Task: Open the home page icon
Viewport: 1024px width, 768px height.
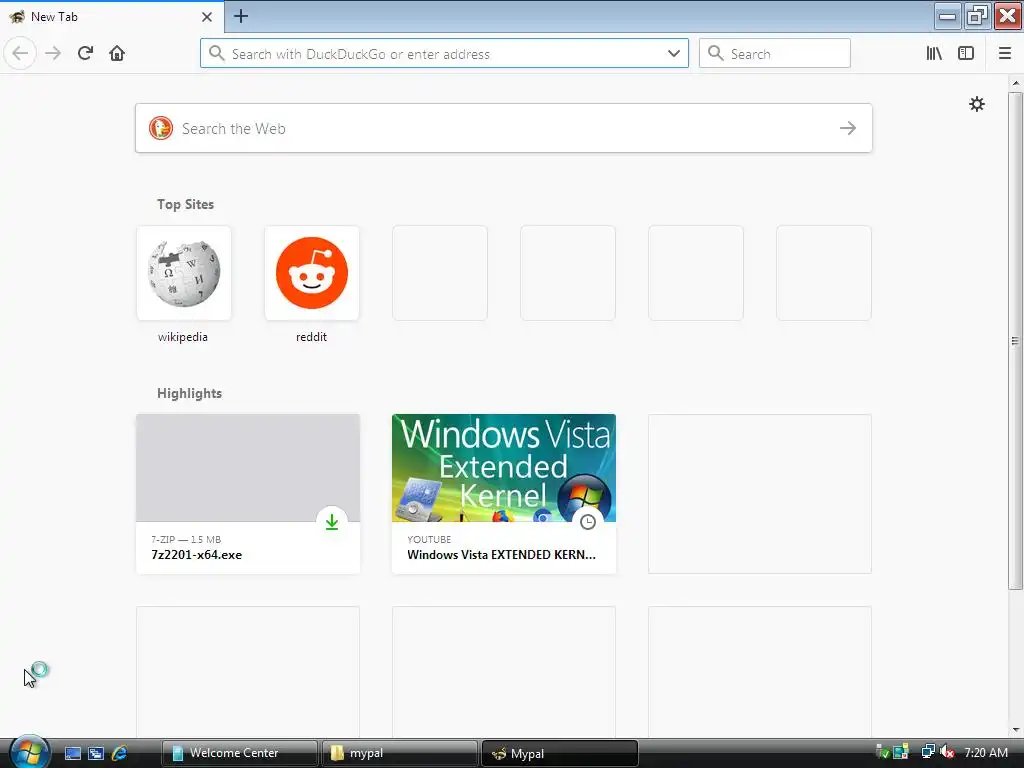Action: tap(117, 53)
